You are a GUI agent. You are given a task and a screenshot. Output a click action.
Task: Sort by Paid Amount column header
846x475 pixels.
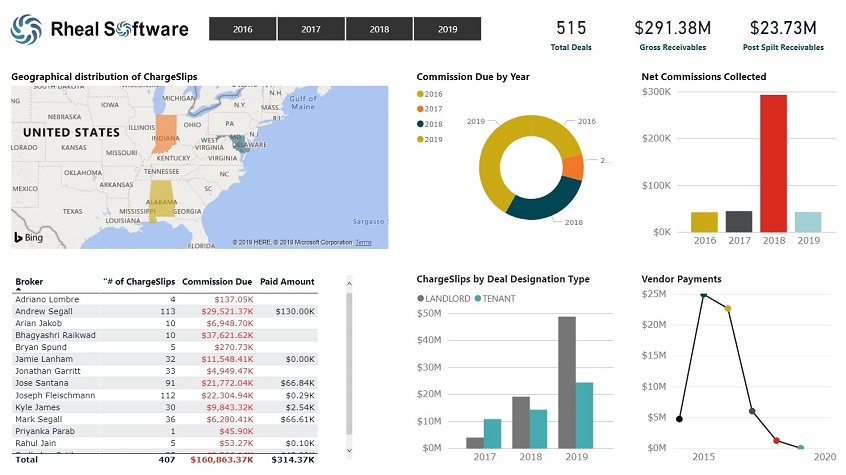(287, 281)
